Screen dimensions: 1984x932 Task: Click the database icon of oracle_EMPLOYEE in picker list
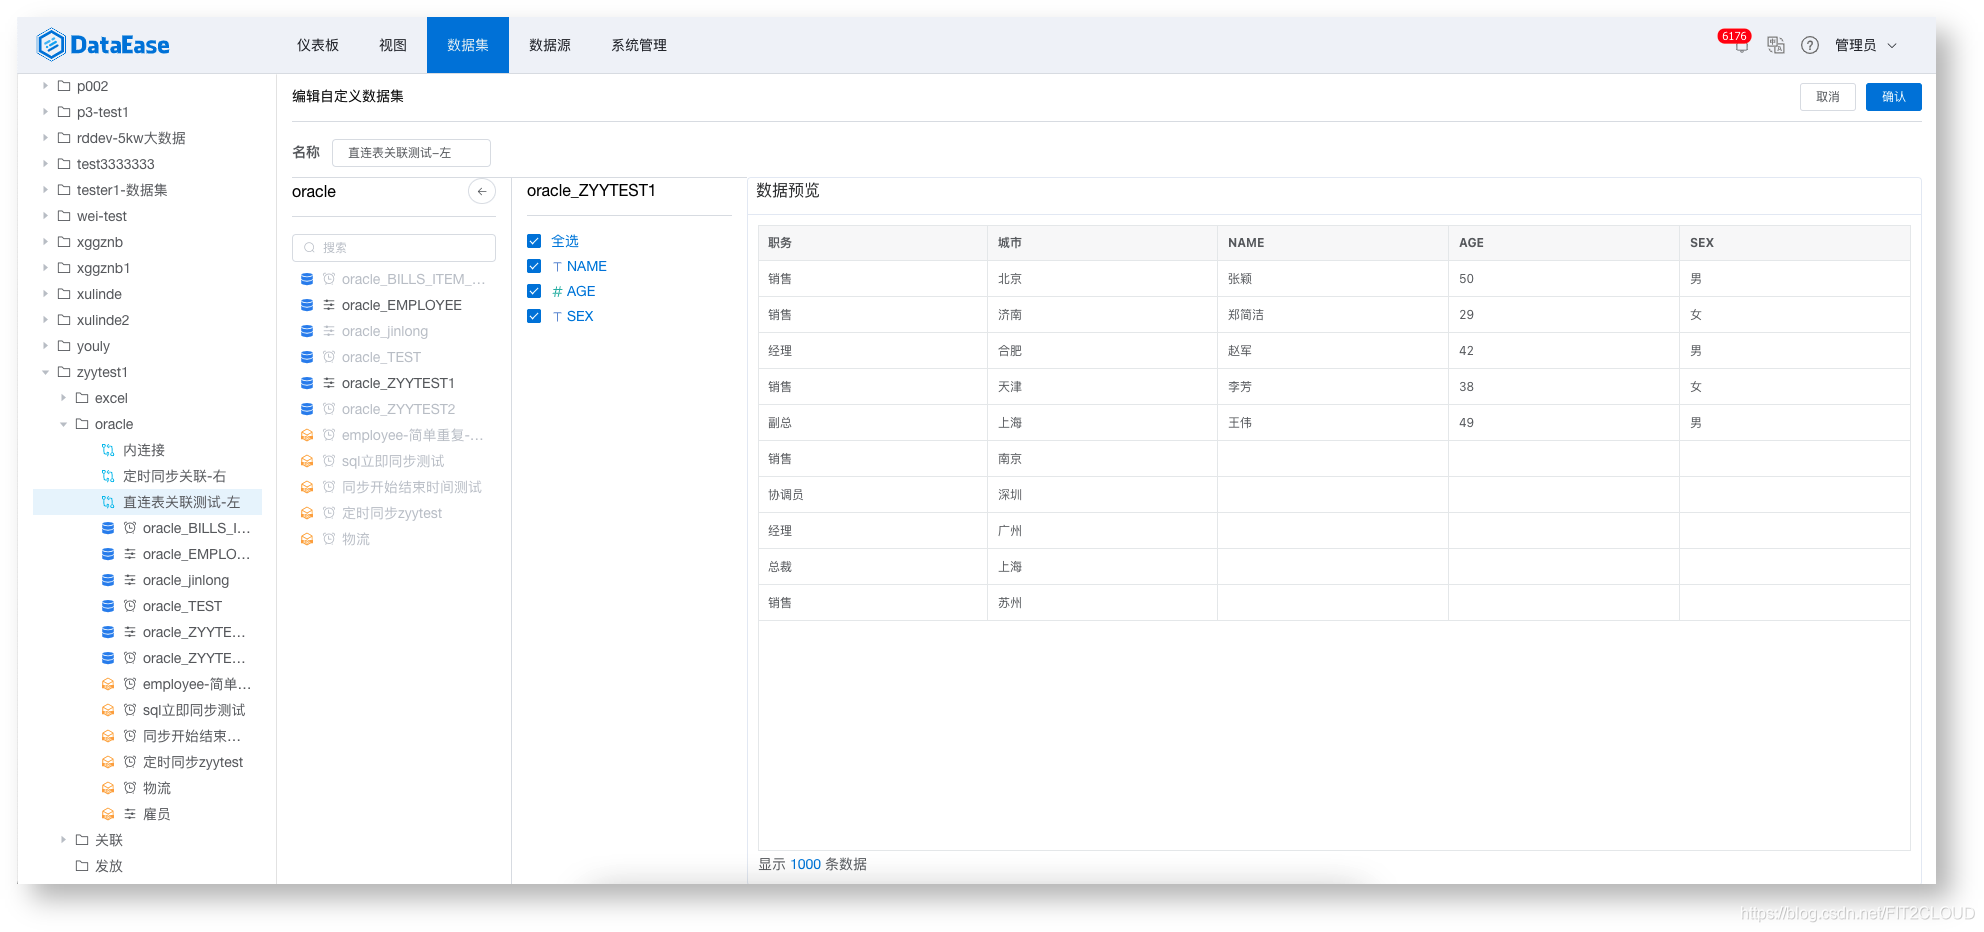307,305
